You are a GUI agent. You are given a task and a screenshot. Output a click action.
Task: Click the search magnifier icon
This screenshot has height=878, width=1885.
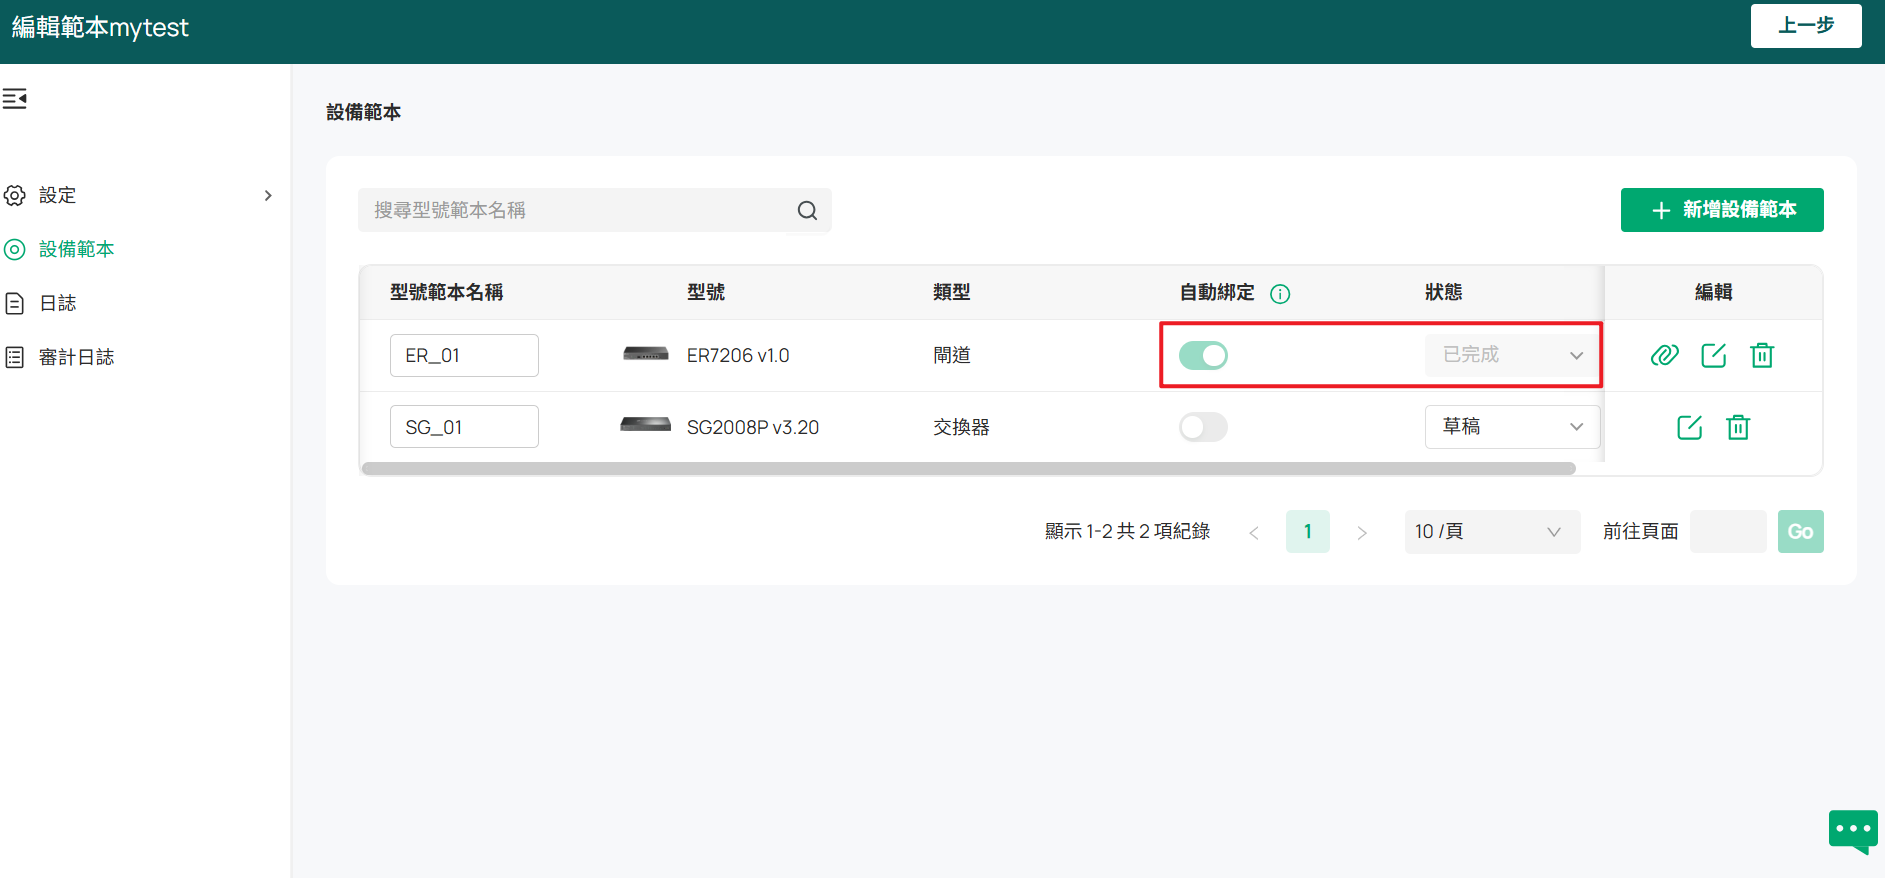807,210
